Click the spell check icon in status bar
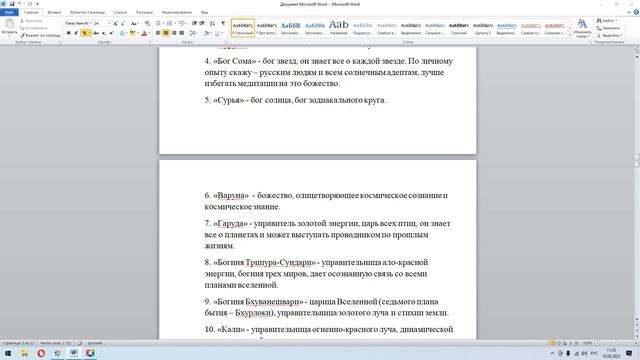Viewport: 640px width, 360px height. (x=80, y=343)
